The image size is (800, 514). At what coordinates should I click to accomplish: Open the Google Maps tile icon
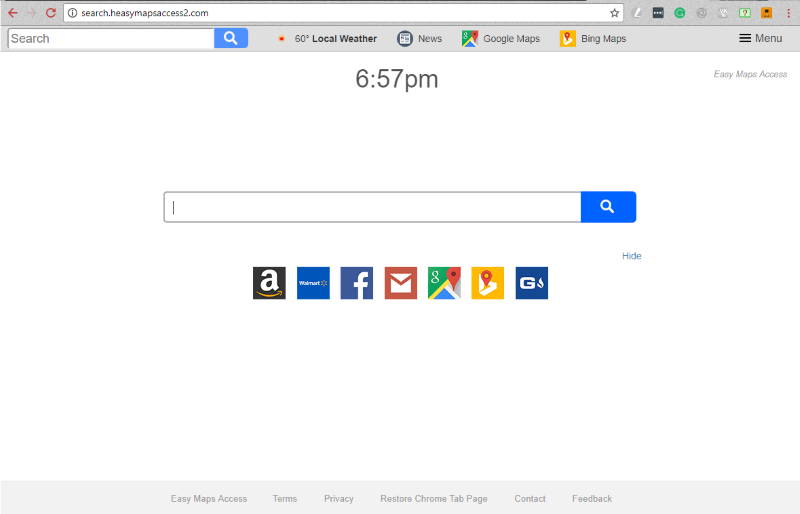pos(444,283)
